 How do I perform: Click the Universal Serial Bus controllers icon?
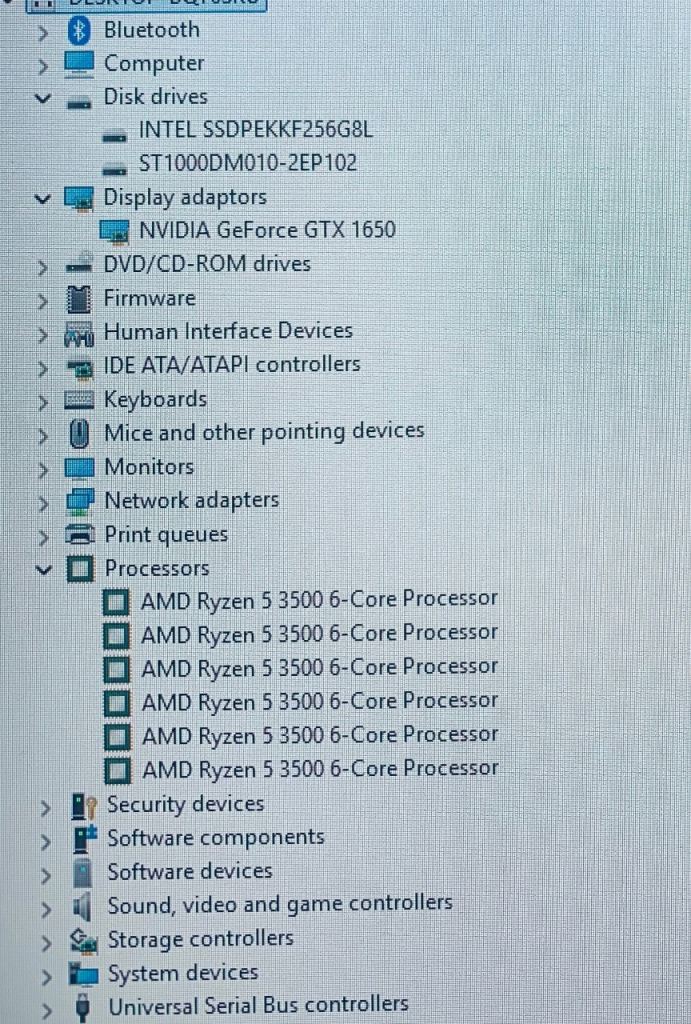pos(83,1006)
